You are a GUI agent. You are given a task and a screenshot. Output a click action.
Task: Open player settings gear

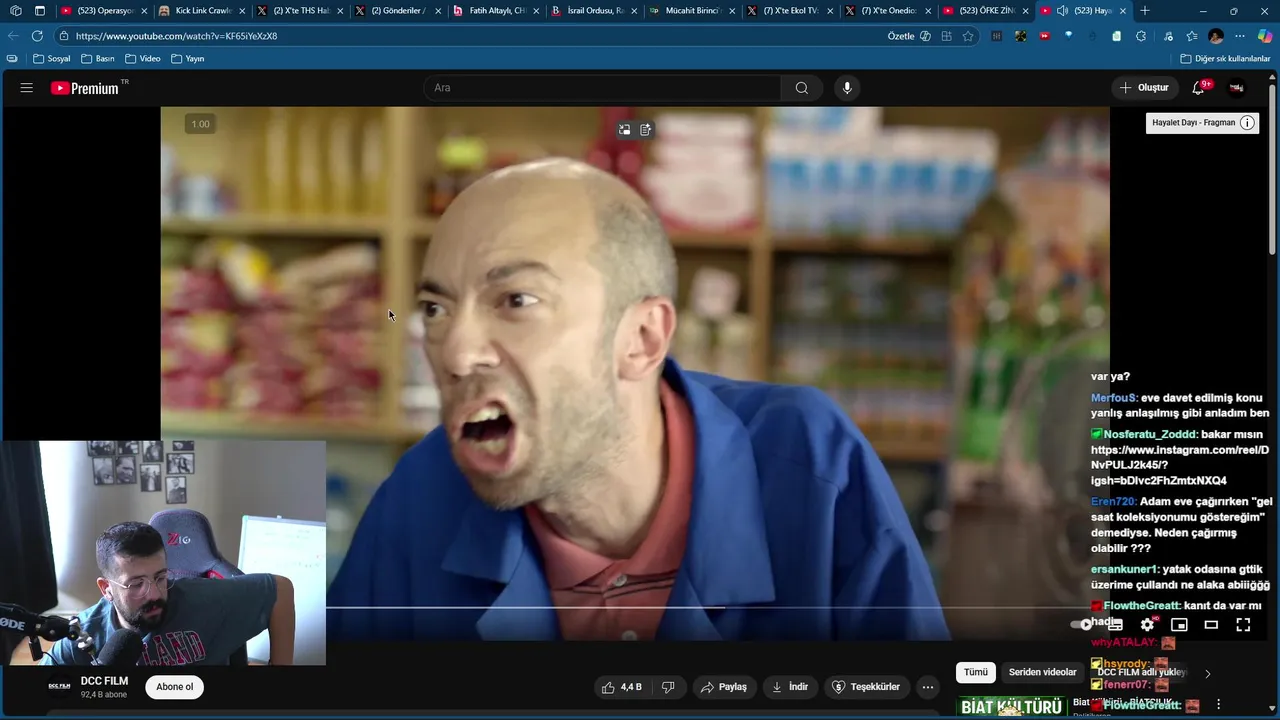1148,624
